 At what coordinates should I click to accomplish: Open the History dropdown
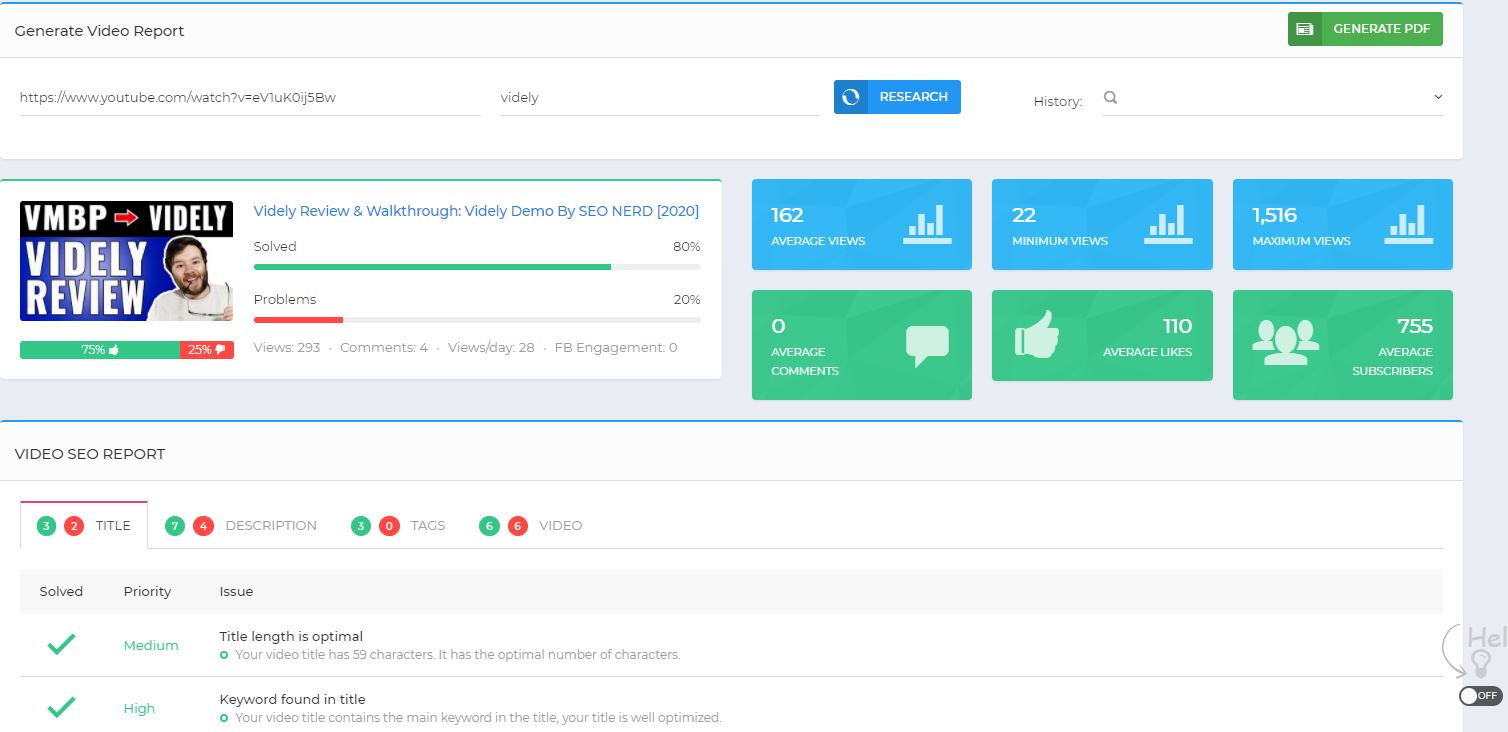click(x=1272, y=98)
